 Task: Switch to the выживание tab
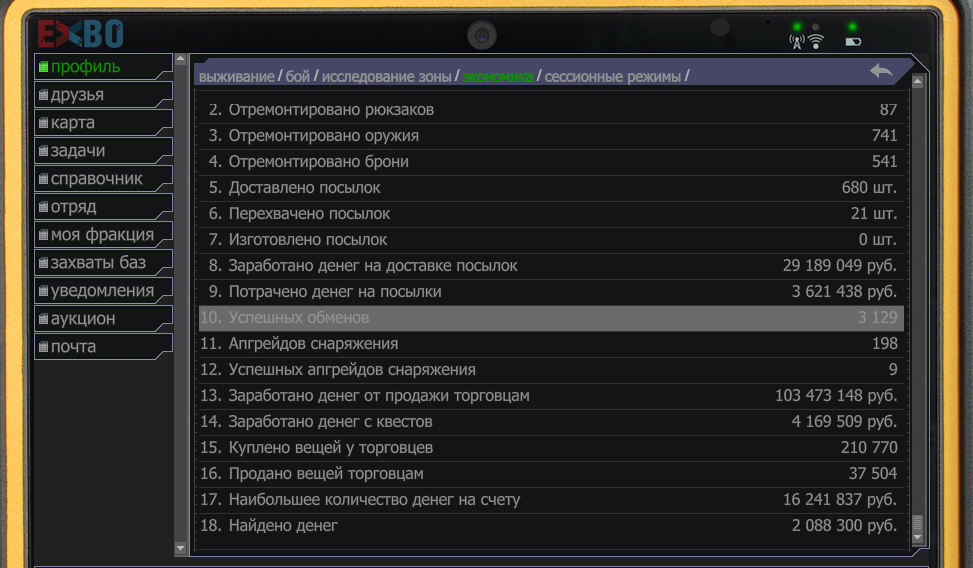(236, 76)
